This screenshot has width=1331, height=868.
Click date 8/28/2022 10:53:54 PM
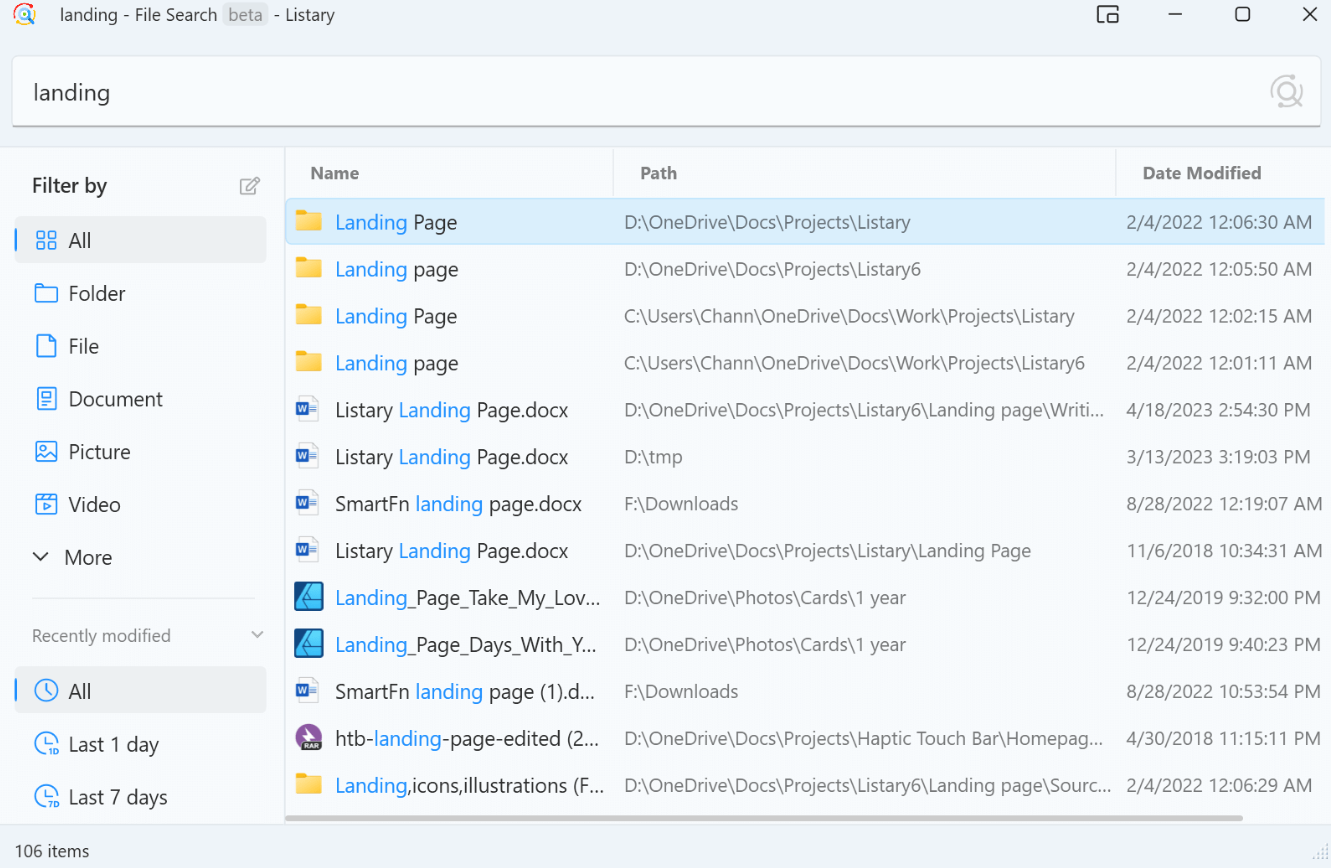click(x=1223, y=691)
